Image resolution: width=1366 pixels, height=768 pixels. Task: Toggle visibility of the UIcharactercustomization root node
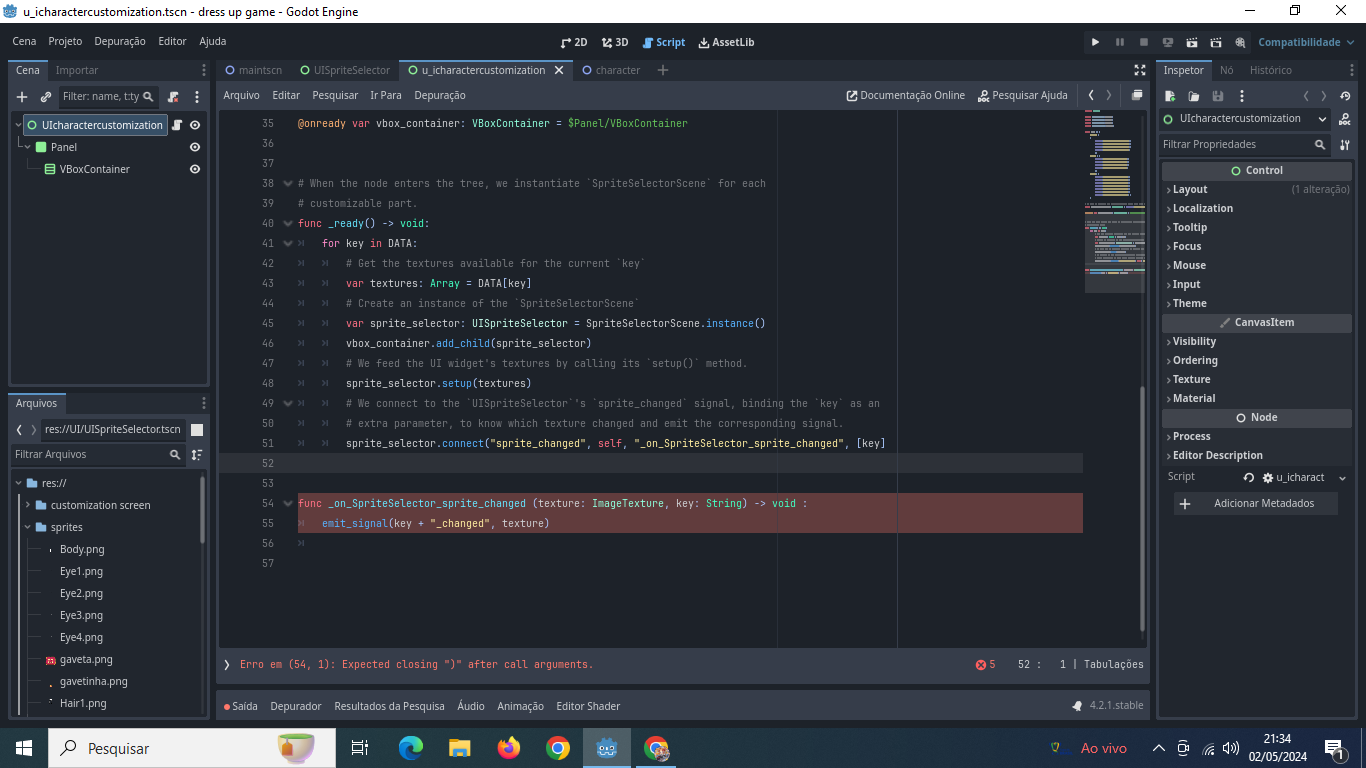click(196, 124)
